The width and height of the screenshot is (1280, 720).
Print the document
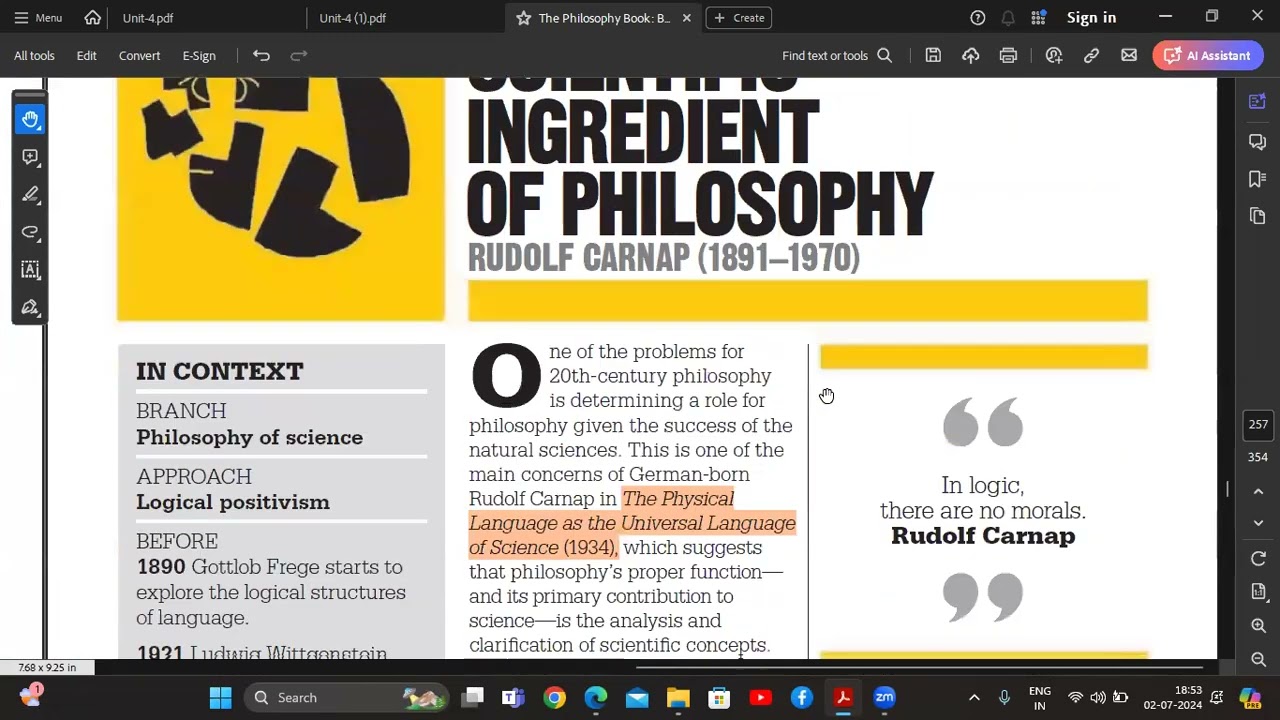[1008, 56]
